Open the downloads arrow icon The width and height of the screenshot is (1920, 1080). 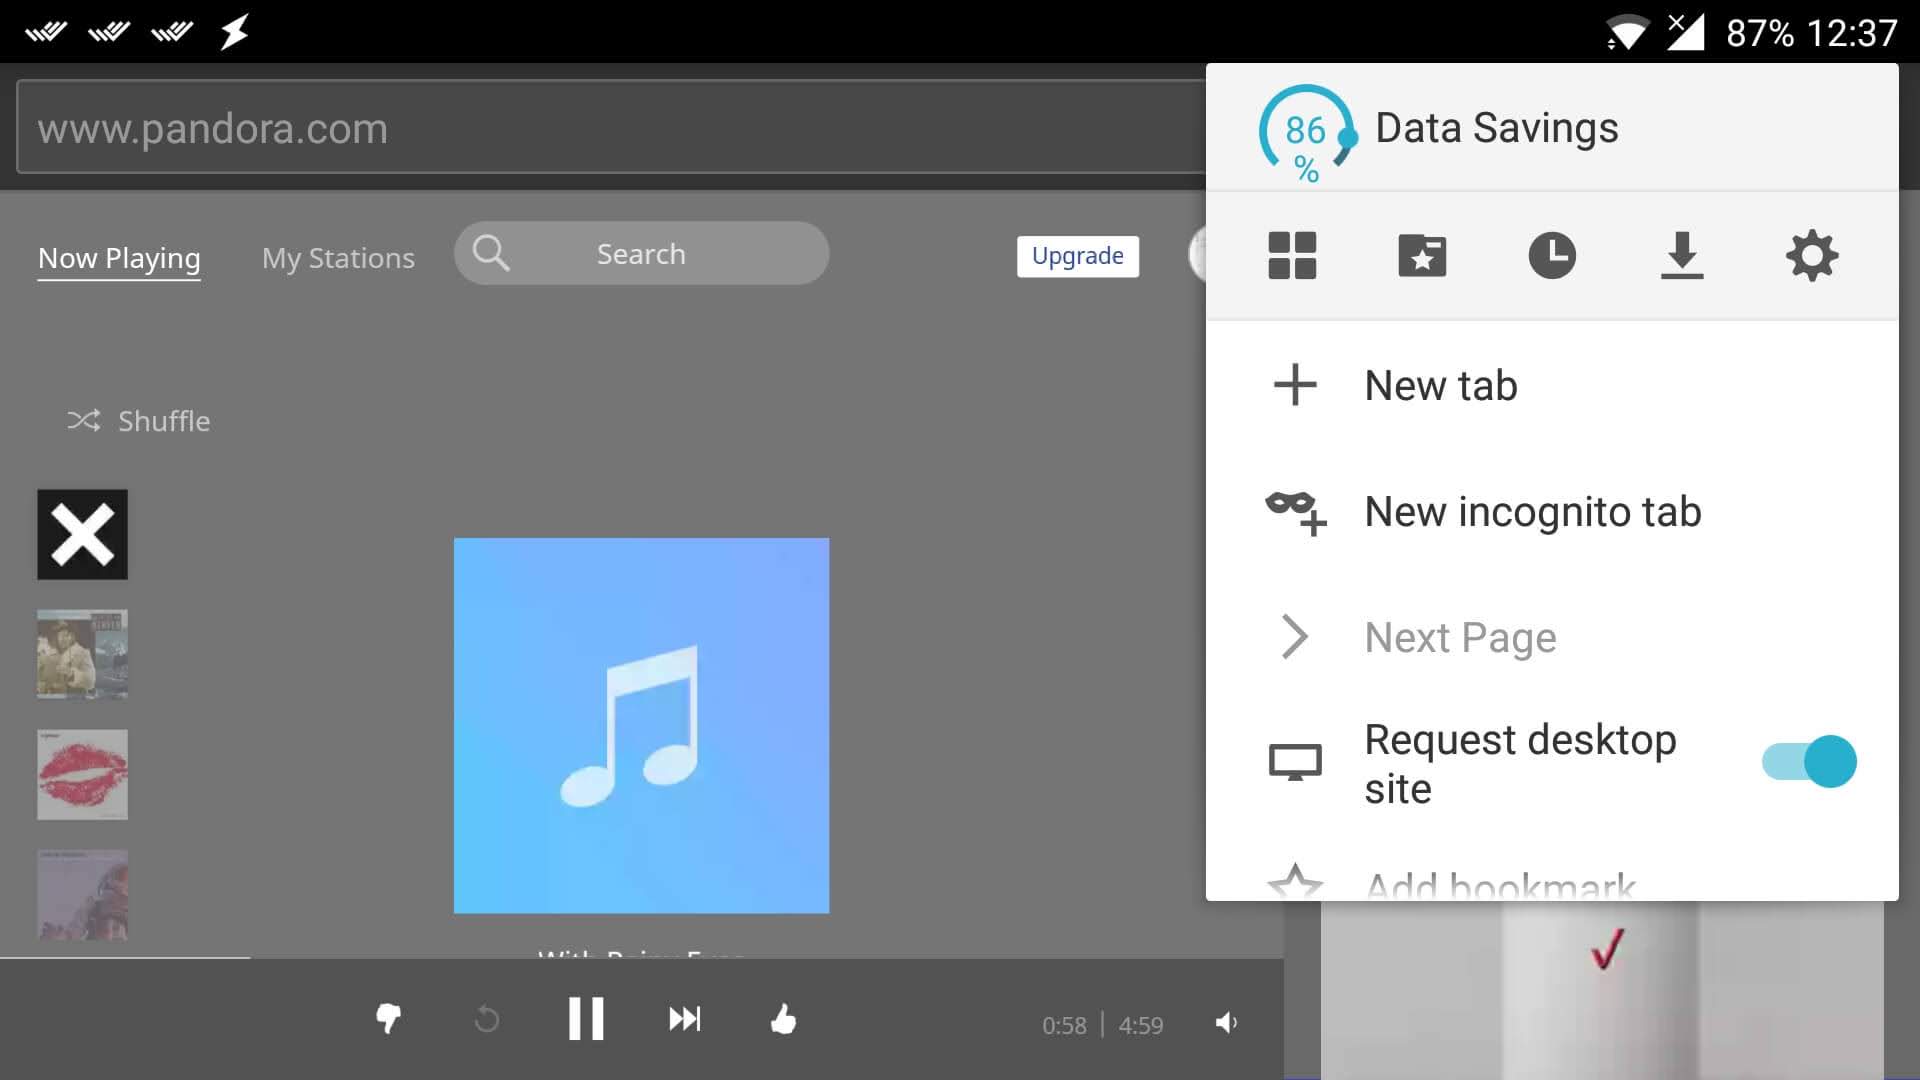click(x=1682, y=256)
